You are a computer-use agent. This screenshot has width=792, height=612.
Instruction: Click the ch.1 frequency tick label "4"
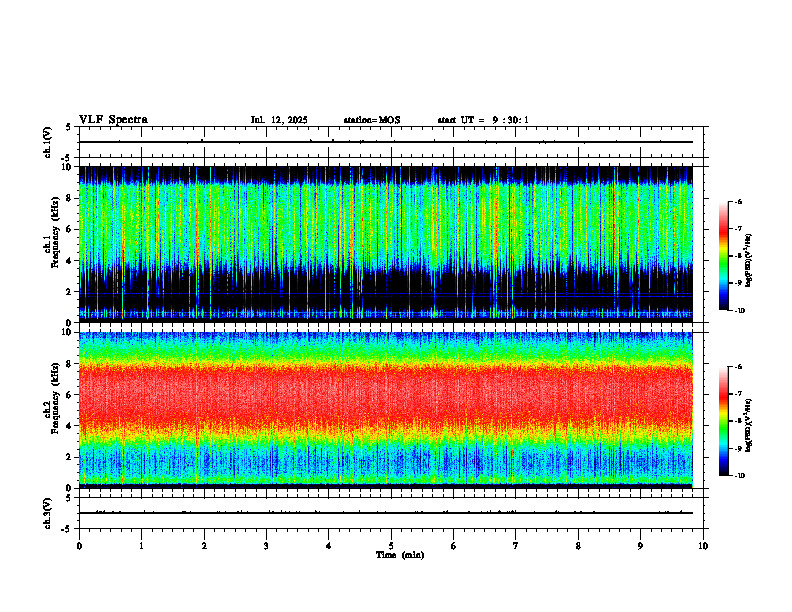point(70,261)
